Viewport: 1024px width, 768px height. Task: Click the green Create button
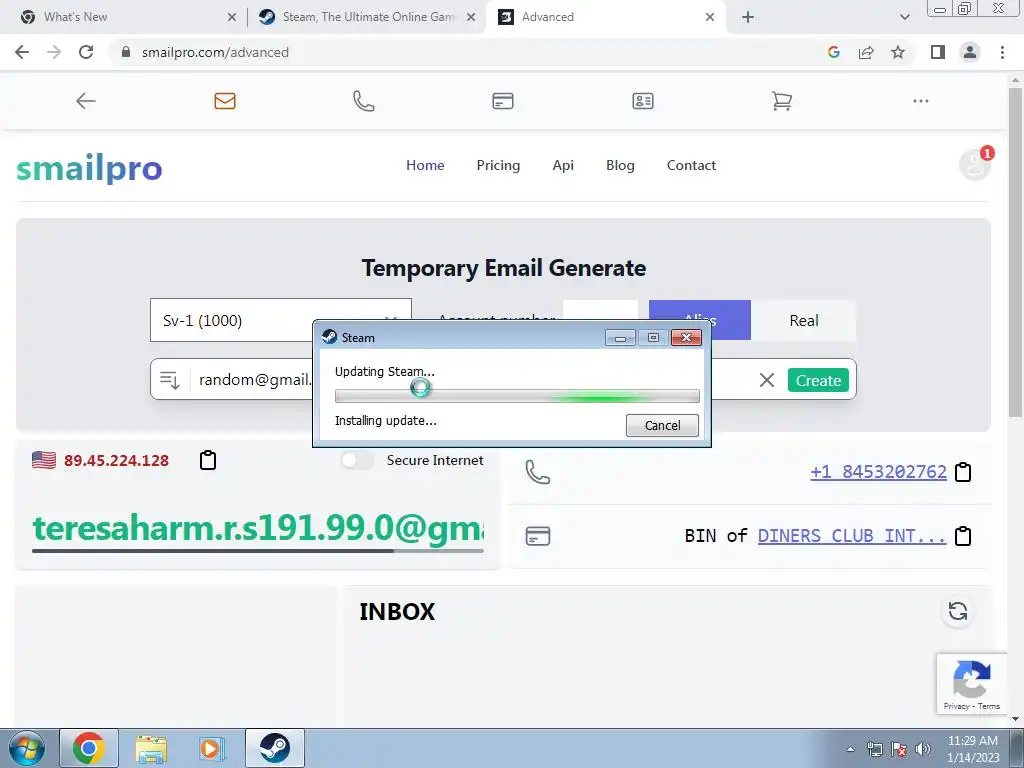[x=818, y=380]
